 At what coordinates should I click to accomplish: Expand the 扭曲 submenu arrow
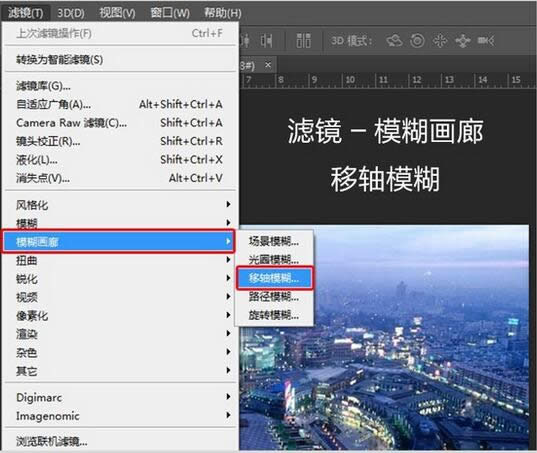click(x=228, y=260)
